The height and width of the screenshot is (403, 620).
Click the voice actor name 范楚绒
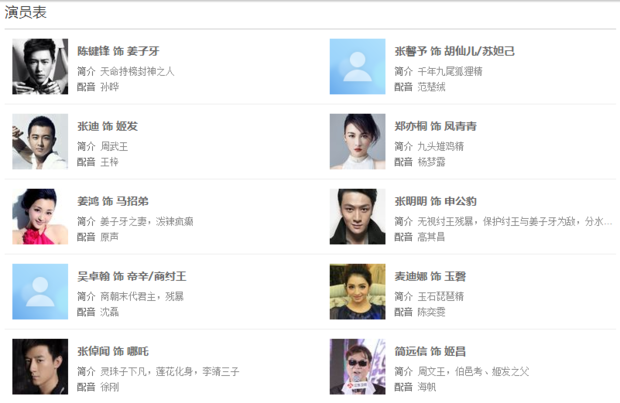[431, 87]
